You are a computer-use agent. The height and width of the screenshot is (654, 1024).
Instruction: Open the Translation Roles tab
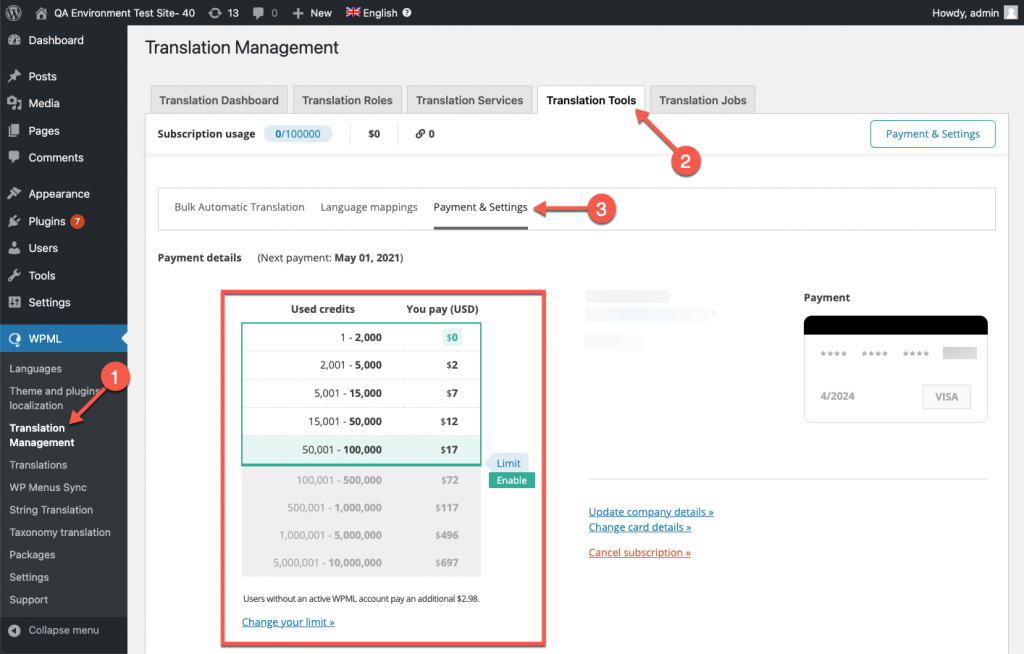click(347, 100)
